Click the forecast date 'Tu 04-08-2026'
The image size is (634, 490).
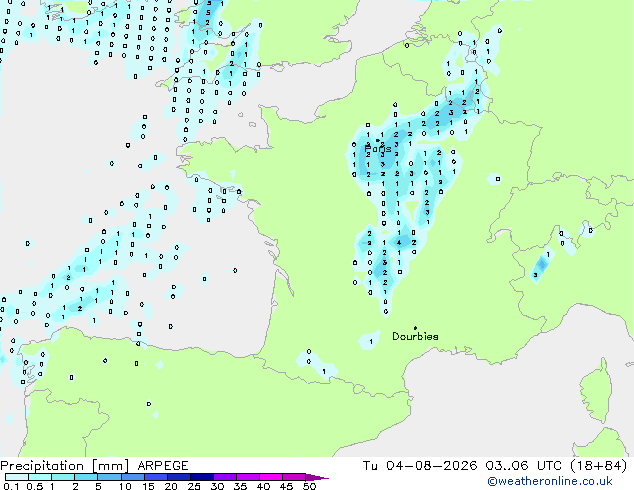click(x=420, y=466)
